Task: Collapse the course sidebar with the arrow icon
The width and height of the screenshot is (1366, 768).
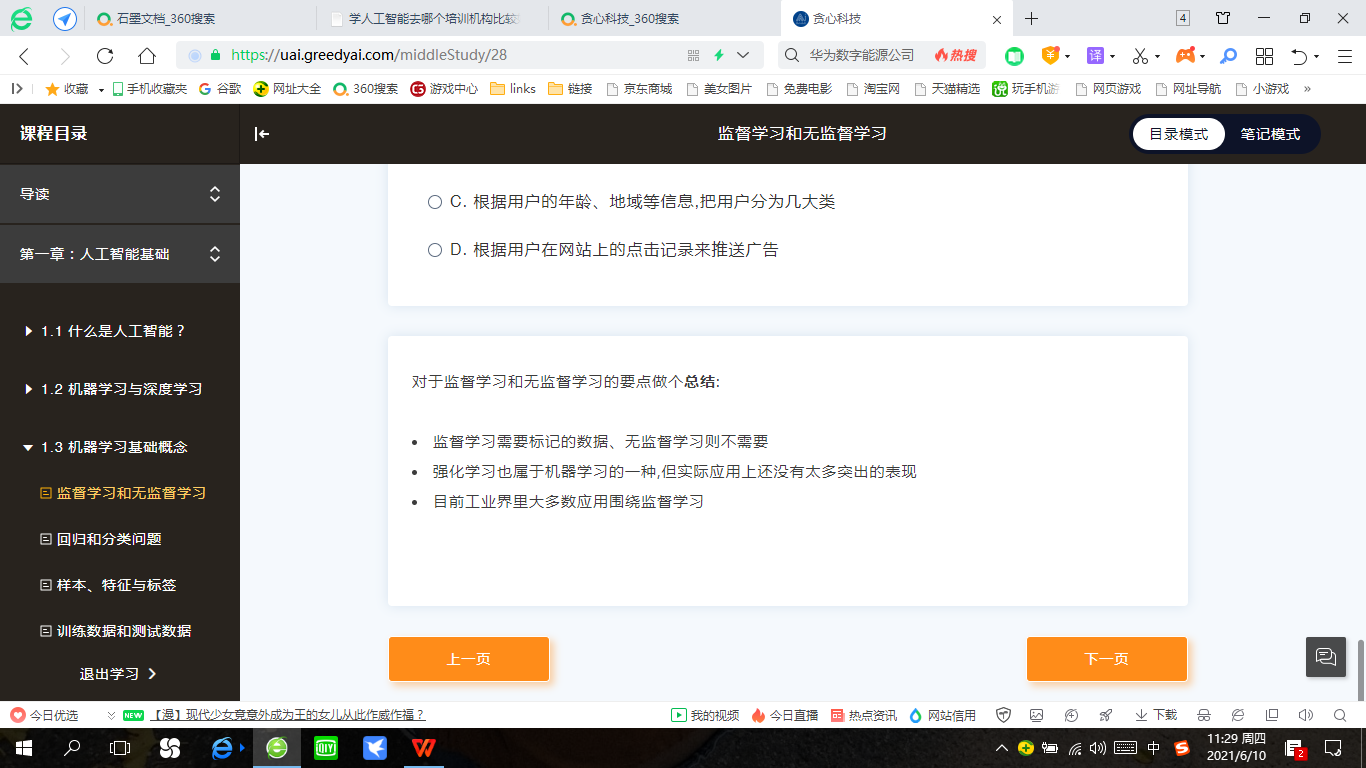Action: [263, 133]
